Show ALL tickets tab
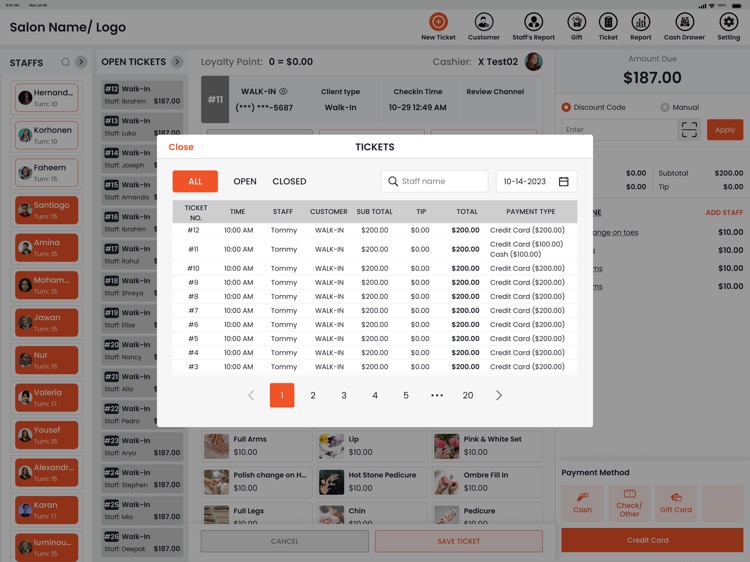The height and width of the screenshot is (562, 750). pyautogui.click(x=195, y=181)
